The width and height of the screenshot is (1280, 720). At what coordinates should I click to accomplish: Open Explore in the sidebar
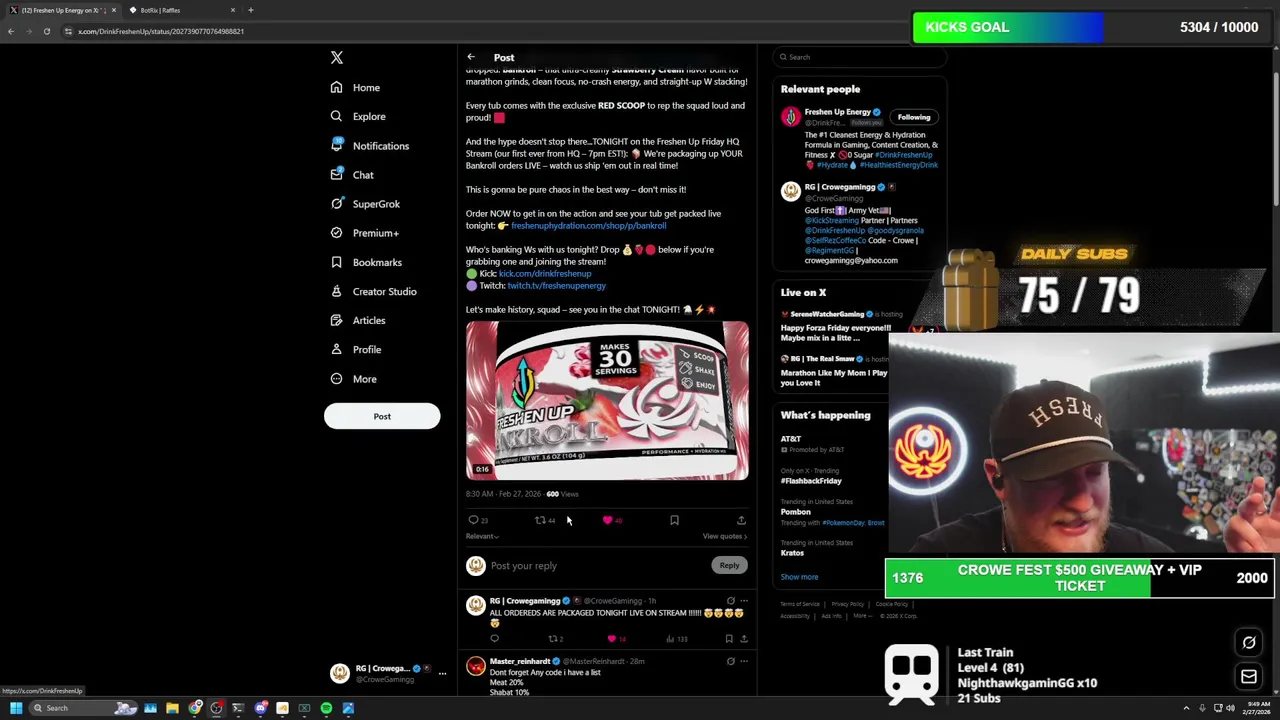[x=358, y=117]
